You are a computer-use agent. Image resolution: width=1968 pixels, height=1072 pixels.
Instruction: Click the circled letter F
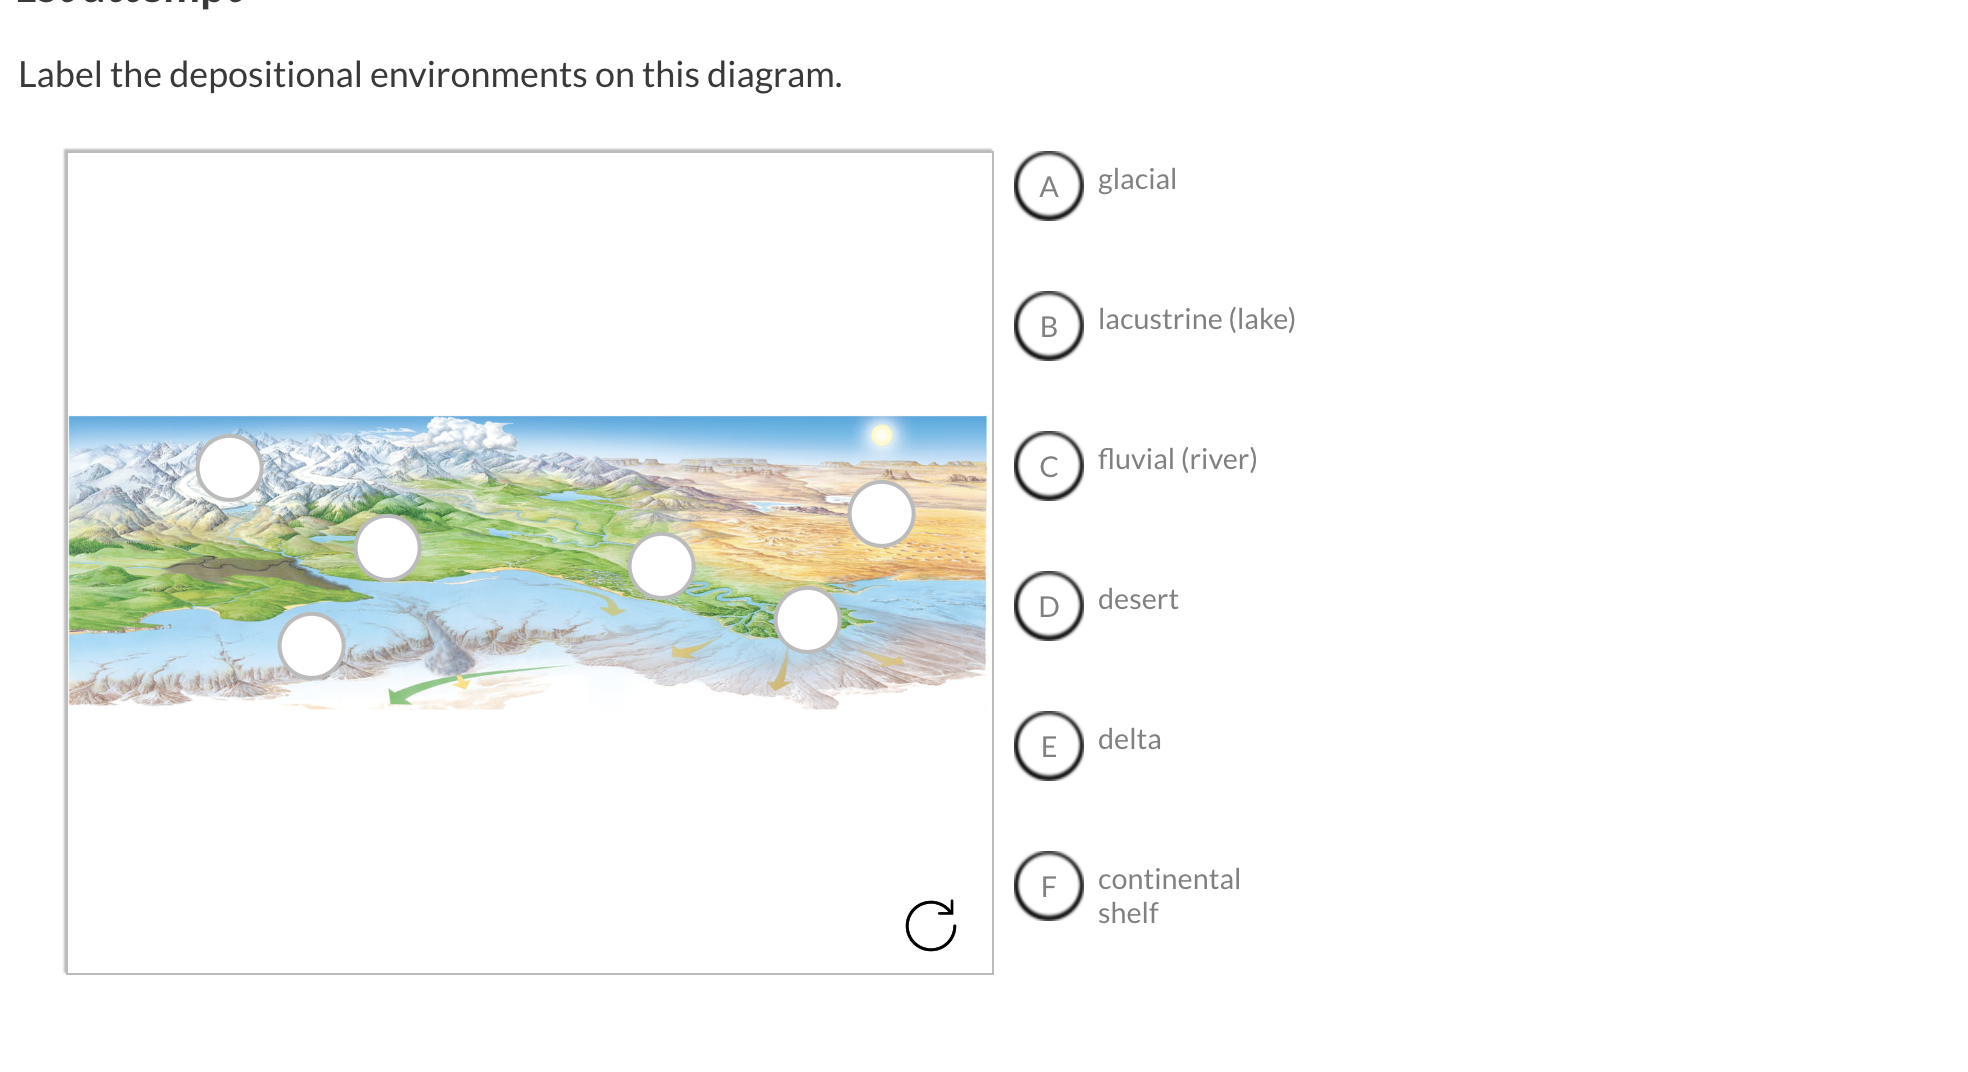click(x=1048, y=885)
